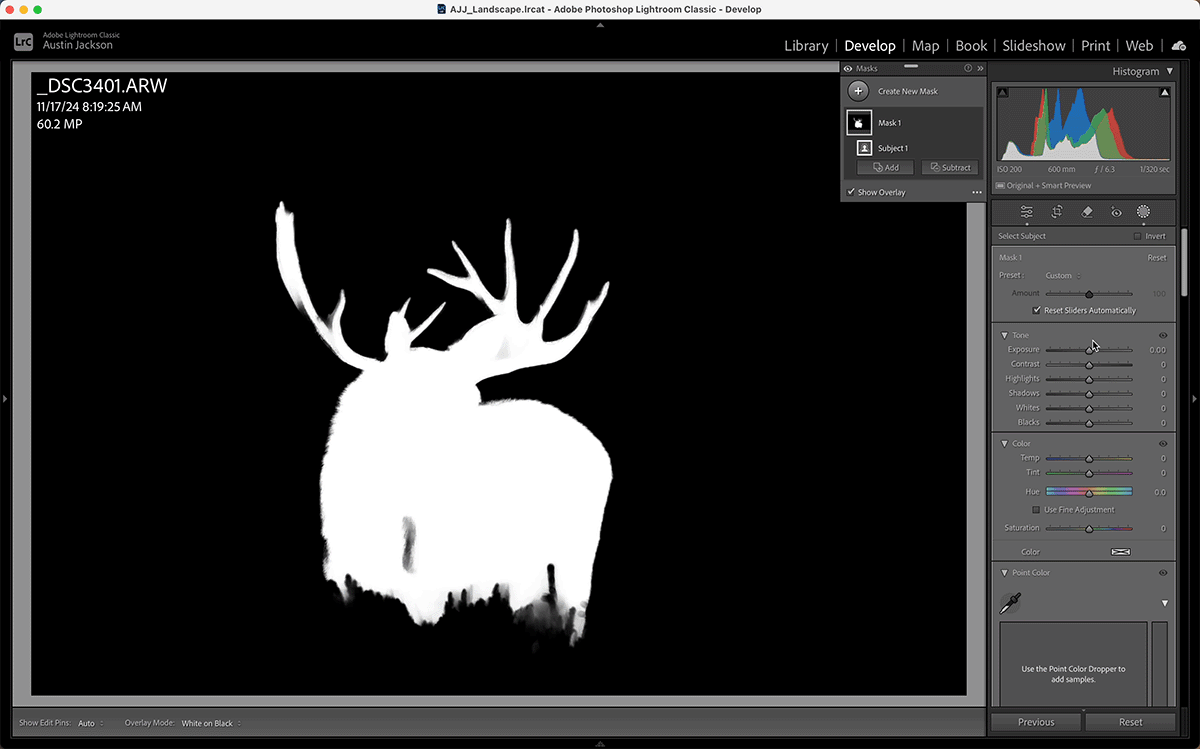
Task: Click the Lightroom Classic Lrc logo
Action: pyautogui.click(x=24, y=40)
